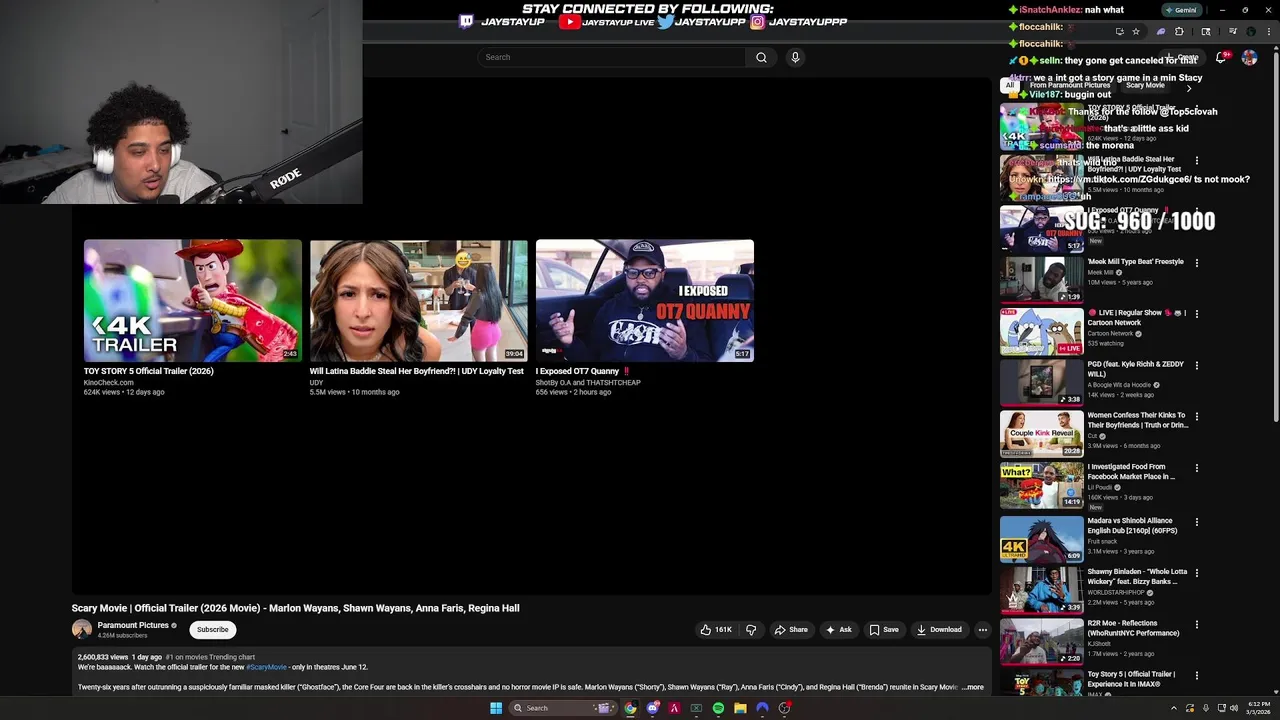
Task: Play TOY STORY 5 Official Trailer end card
Action: tap(192, 300)
